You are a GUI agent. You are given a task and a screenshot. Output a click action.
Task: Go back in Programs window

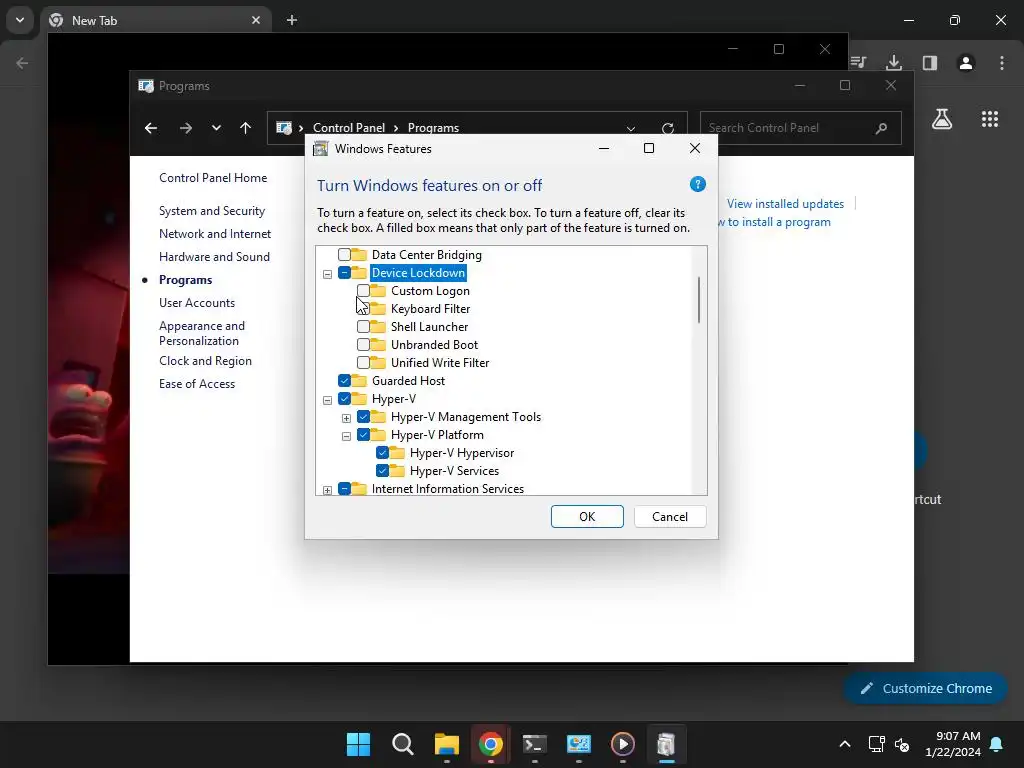point(151,128)
